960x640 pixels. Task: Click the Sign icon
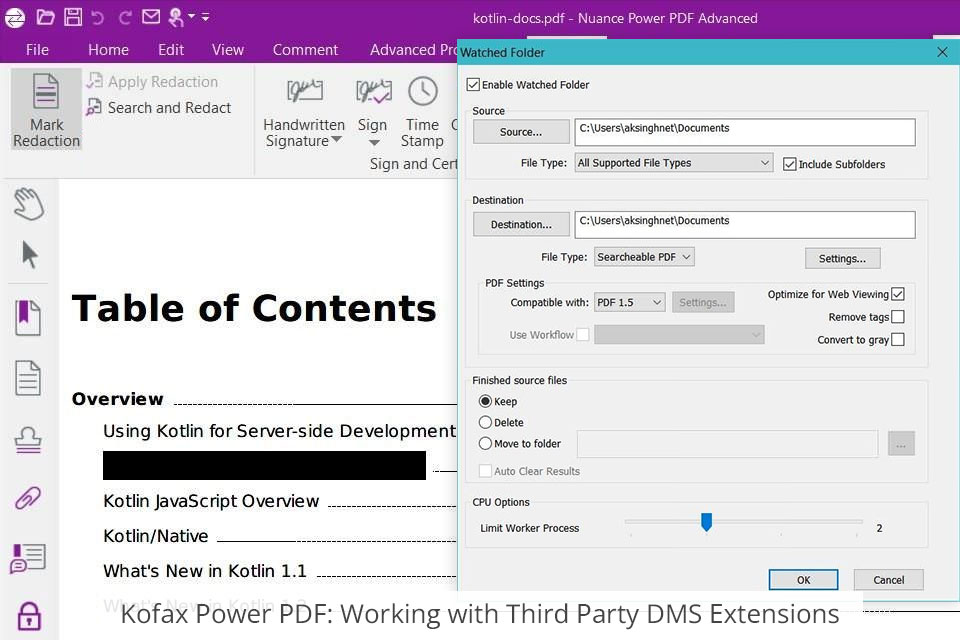pos(373,91)
